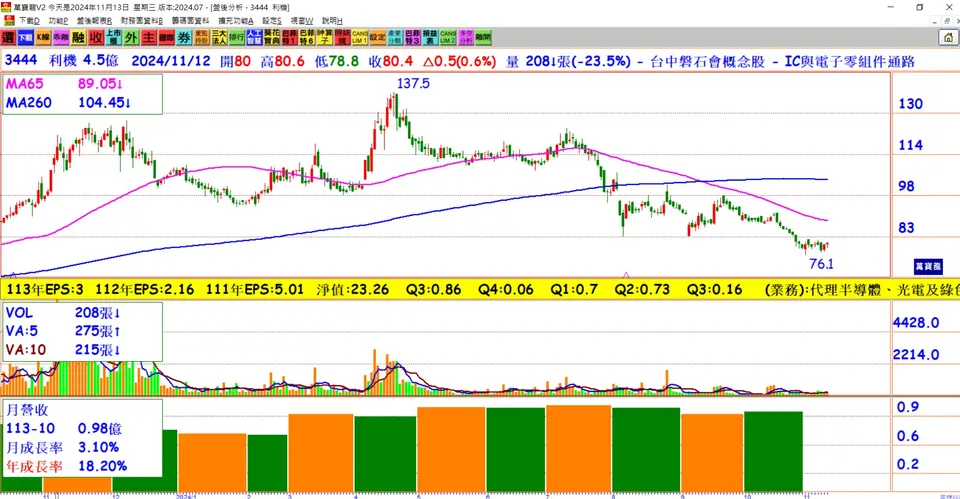The height and width of the screenshot is (499, 960).
Task: Open the 功能P menu
Action: (x=58, y=21)
